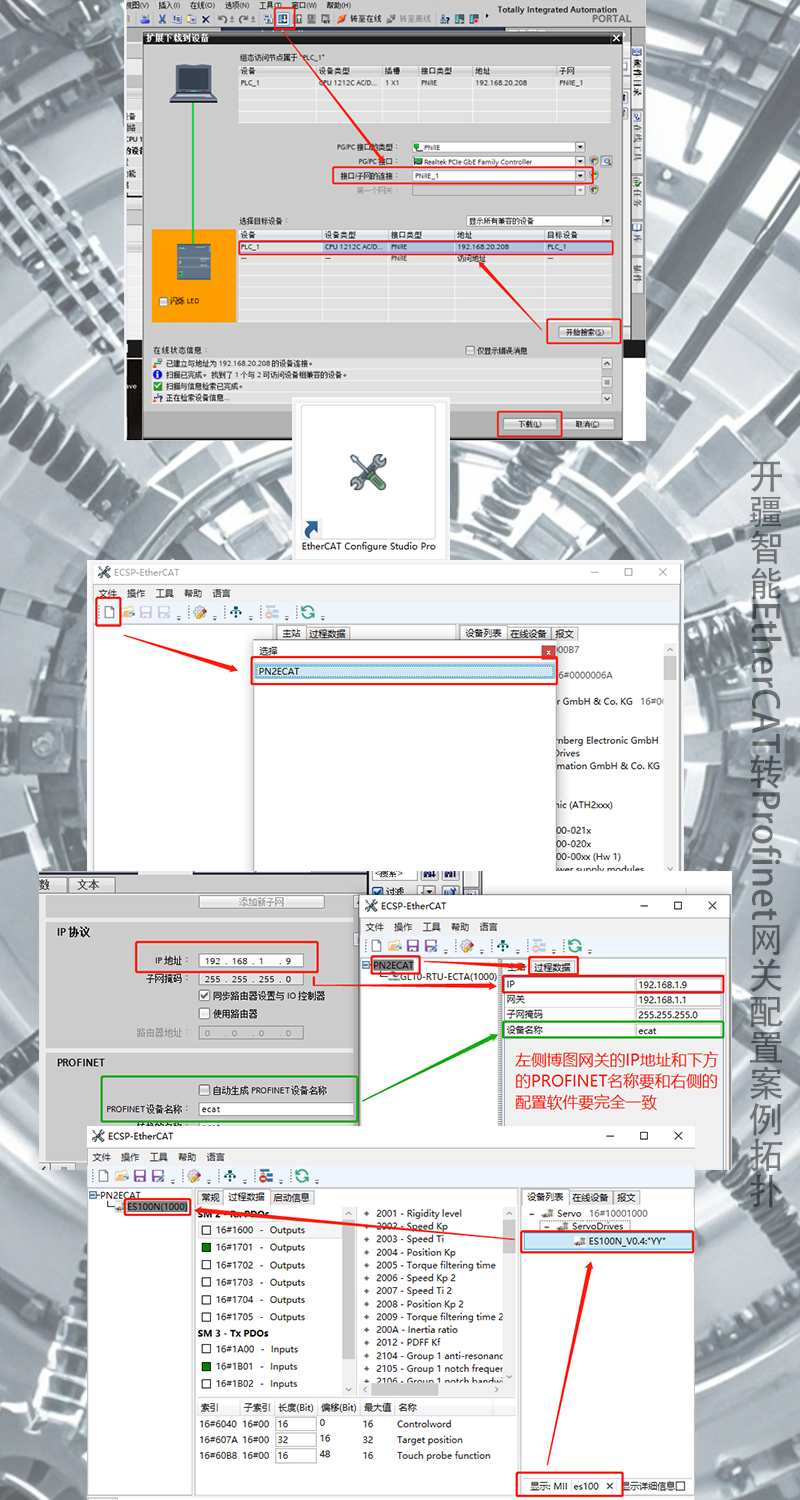Screen dimensions: 800x1500
Task: Switch to 在线设备 tab in the middle ECSP window
Action: 528,633
